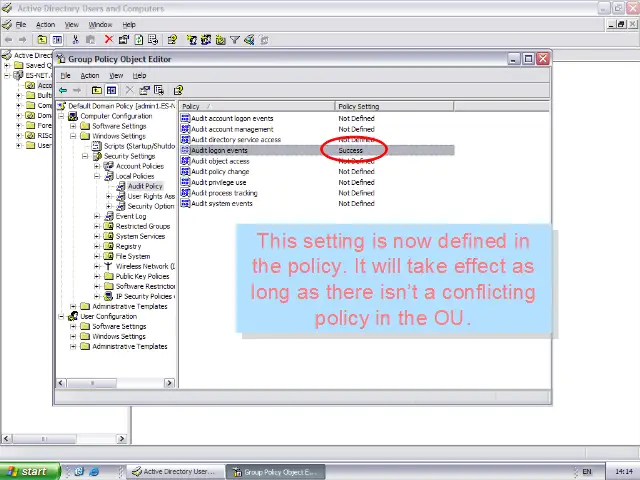This screenshot has height=480, width=640.
Task: Click the Create New Group icon
Action: pos(206,40)
